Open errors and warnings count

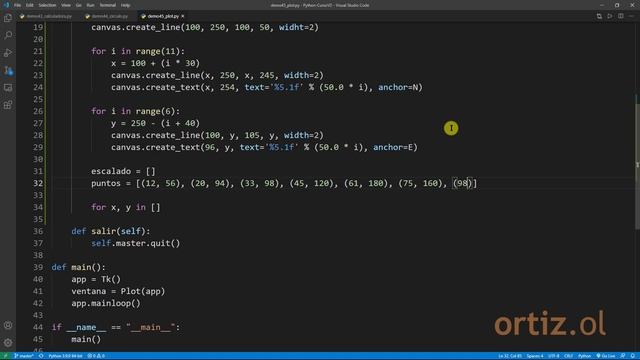(96, 356)
